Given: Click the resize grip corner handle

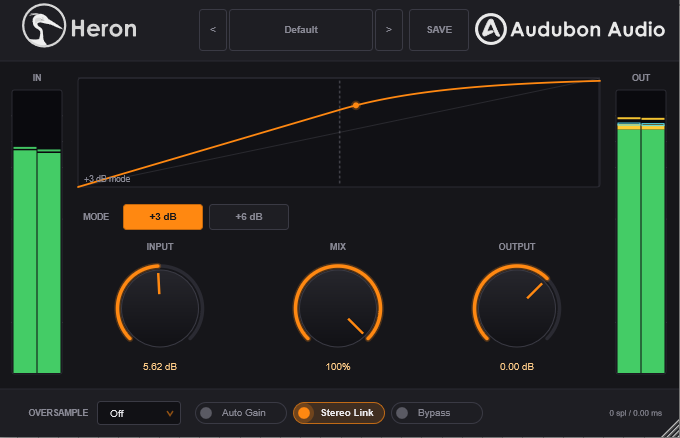Looking at the screenshot, I should pyautogui.click(x=670, y=429).
